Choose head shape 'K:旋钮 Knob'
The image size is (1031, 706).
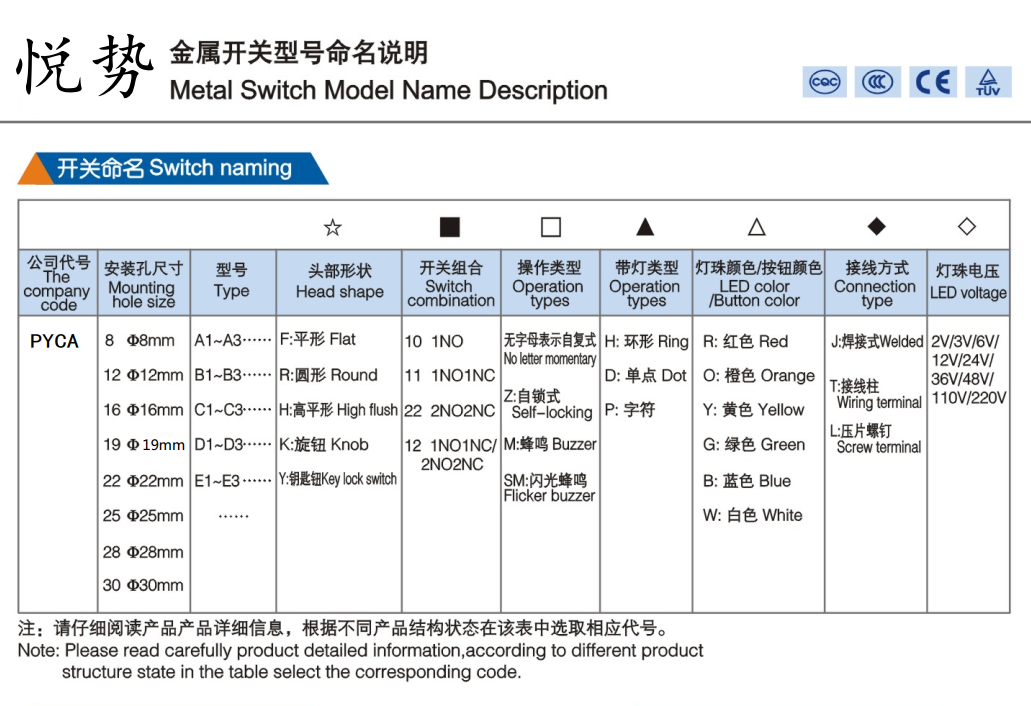[x=324, y=445]
